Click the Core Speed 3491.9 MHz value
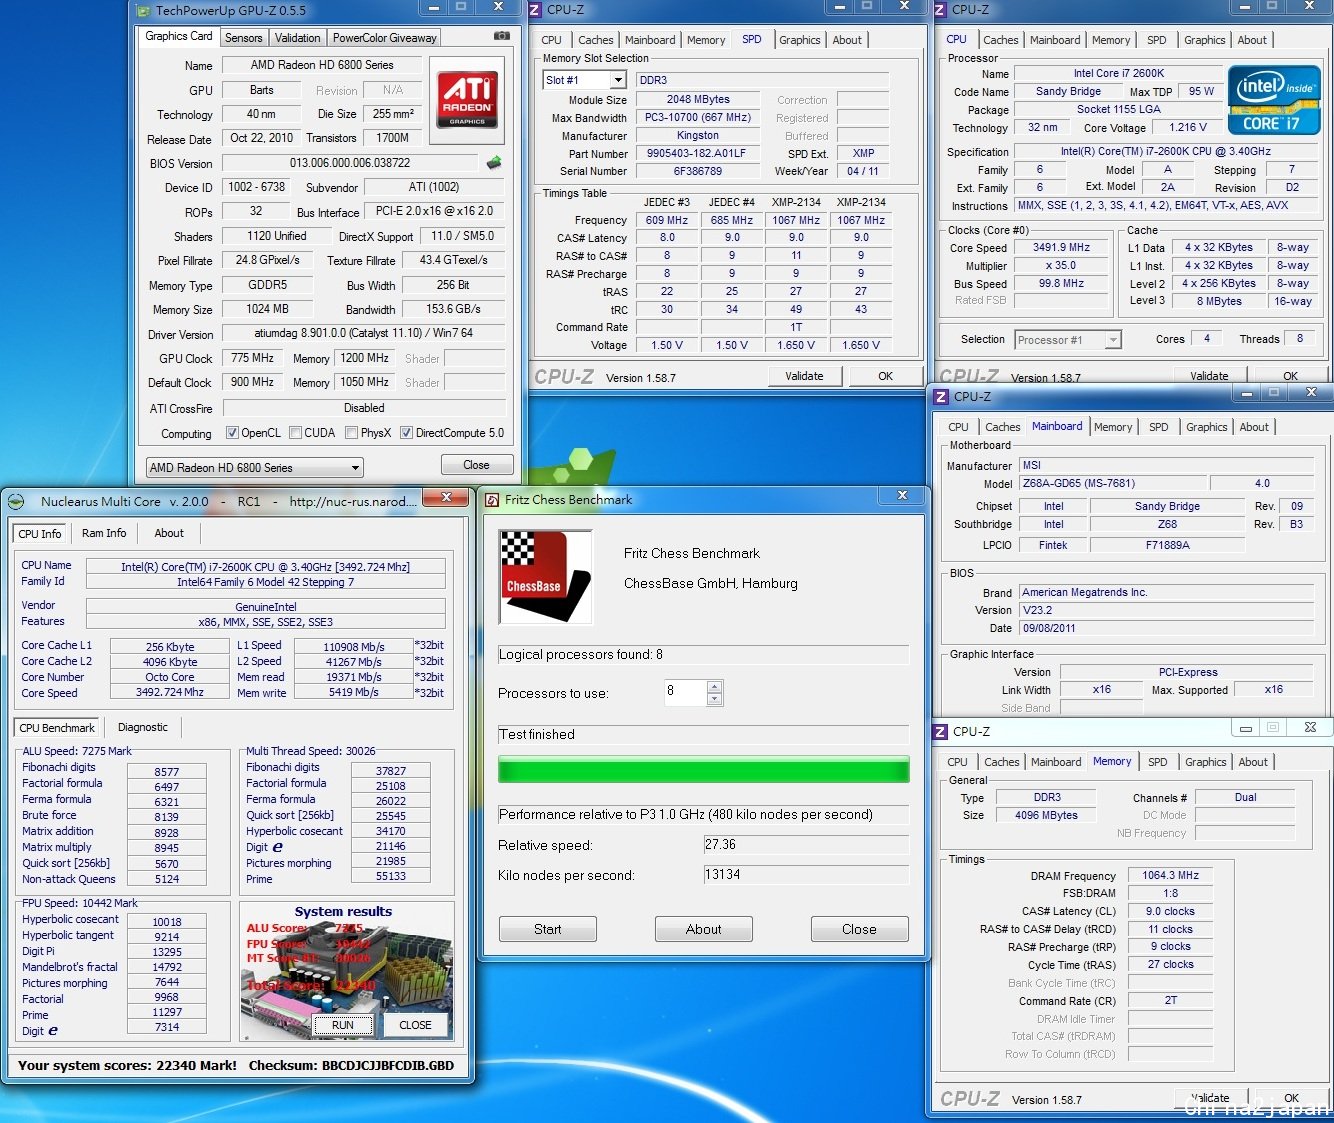Image resolution: width=1334 pixels, height=1123 pixels. pos(1061,247)
